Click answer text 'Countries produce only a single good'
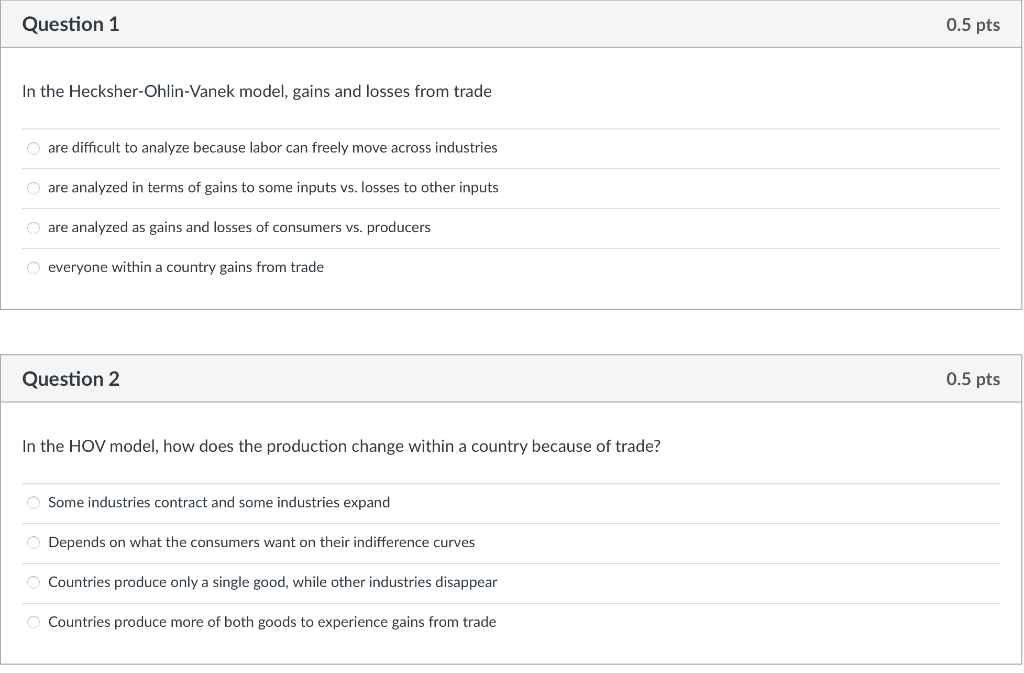Viewport: 1024px width, 673px height. (272, 582)
